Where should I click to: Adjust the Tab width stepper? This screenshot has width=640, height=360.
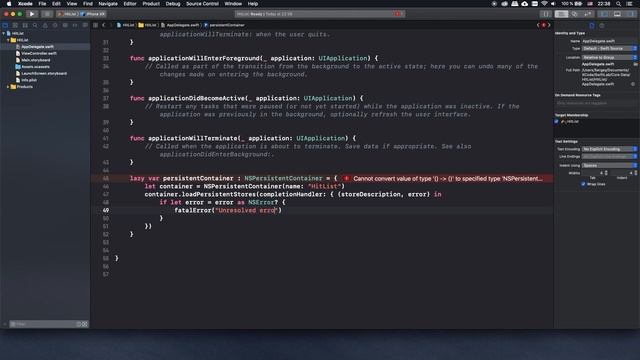[x=606, y=173]
